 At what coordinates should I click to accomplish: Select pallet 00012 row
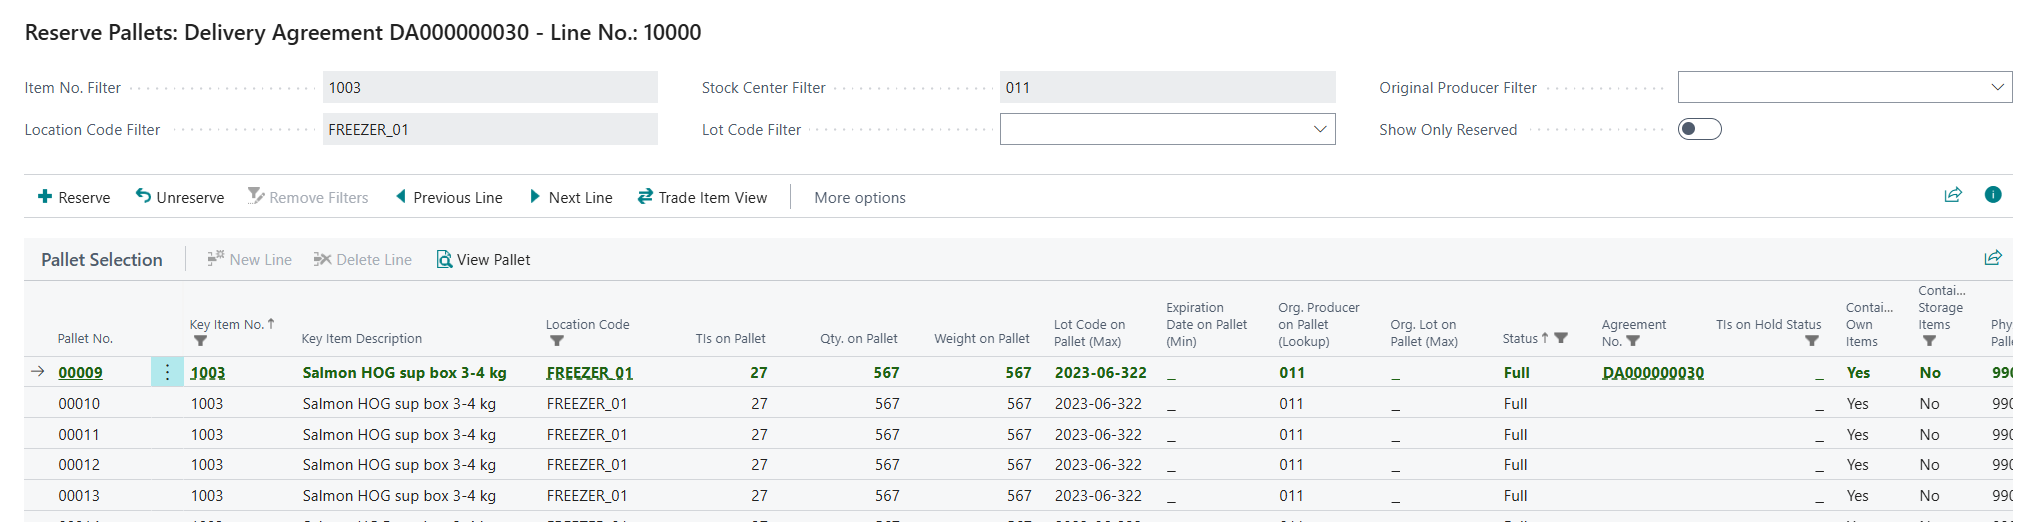79,465
